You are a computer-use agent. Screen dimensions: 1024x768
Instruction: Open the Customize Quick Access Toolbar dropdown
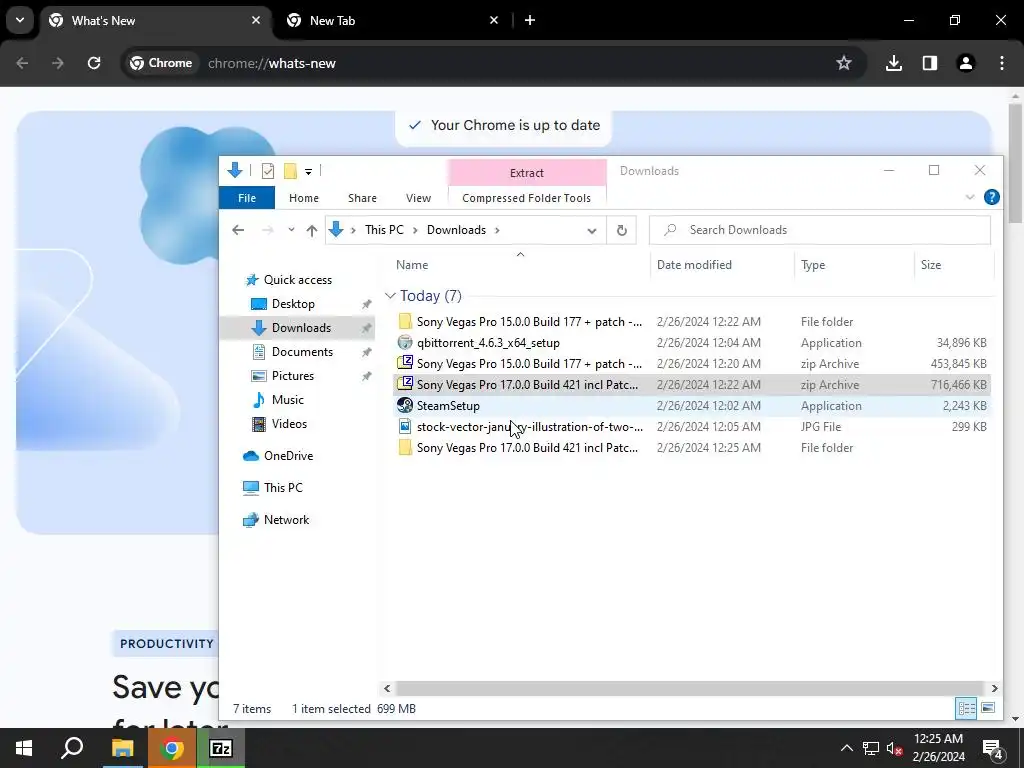click(308, 172)
